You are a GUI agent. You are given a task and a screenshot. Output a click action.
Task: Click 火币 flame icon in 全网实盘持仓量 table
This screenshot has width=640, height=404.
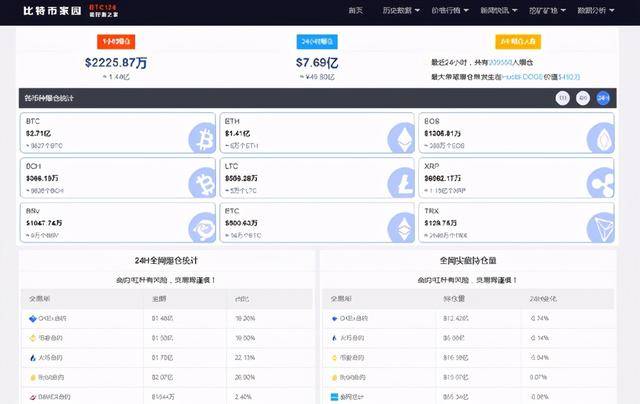(334, 338)
